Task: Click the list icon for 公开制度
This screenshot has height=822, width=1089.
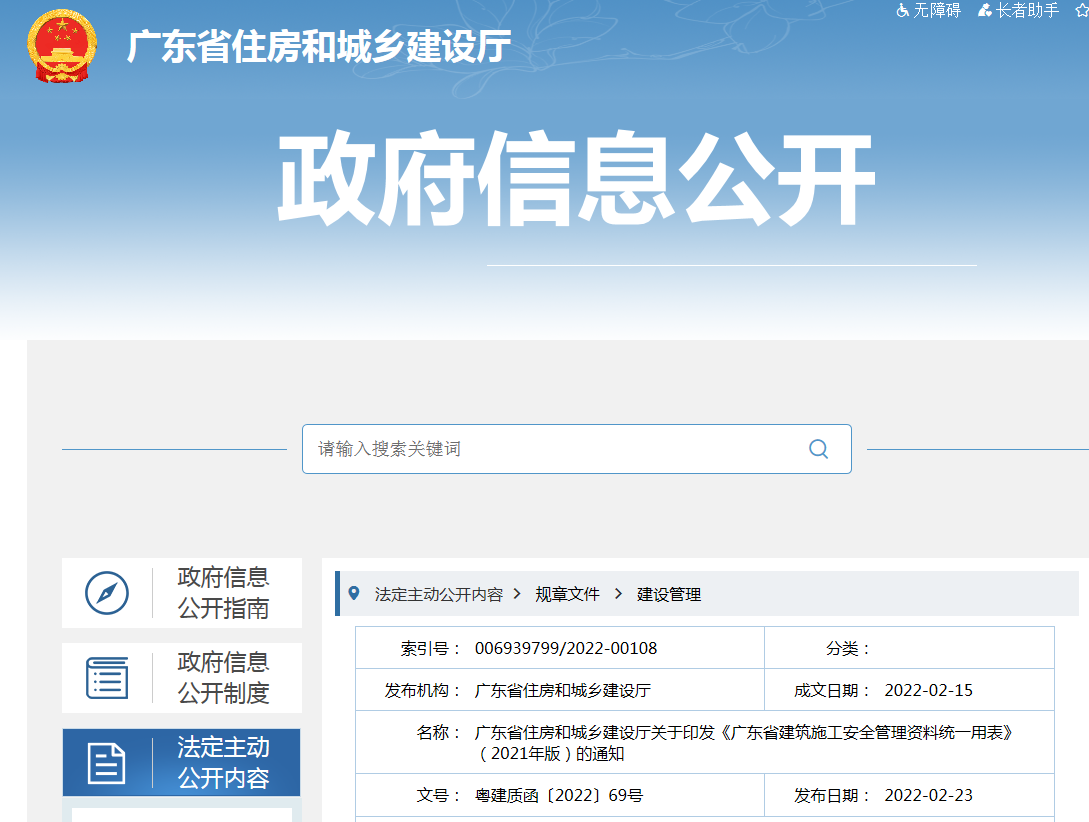Action: click(107, 678)
